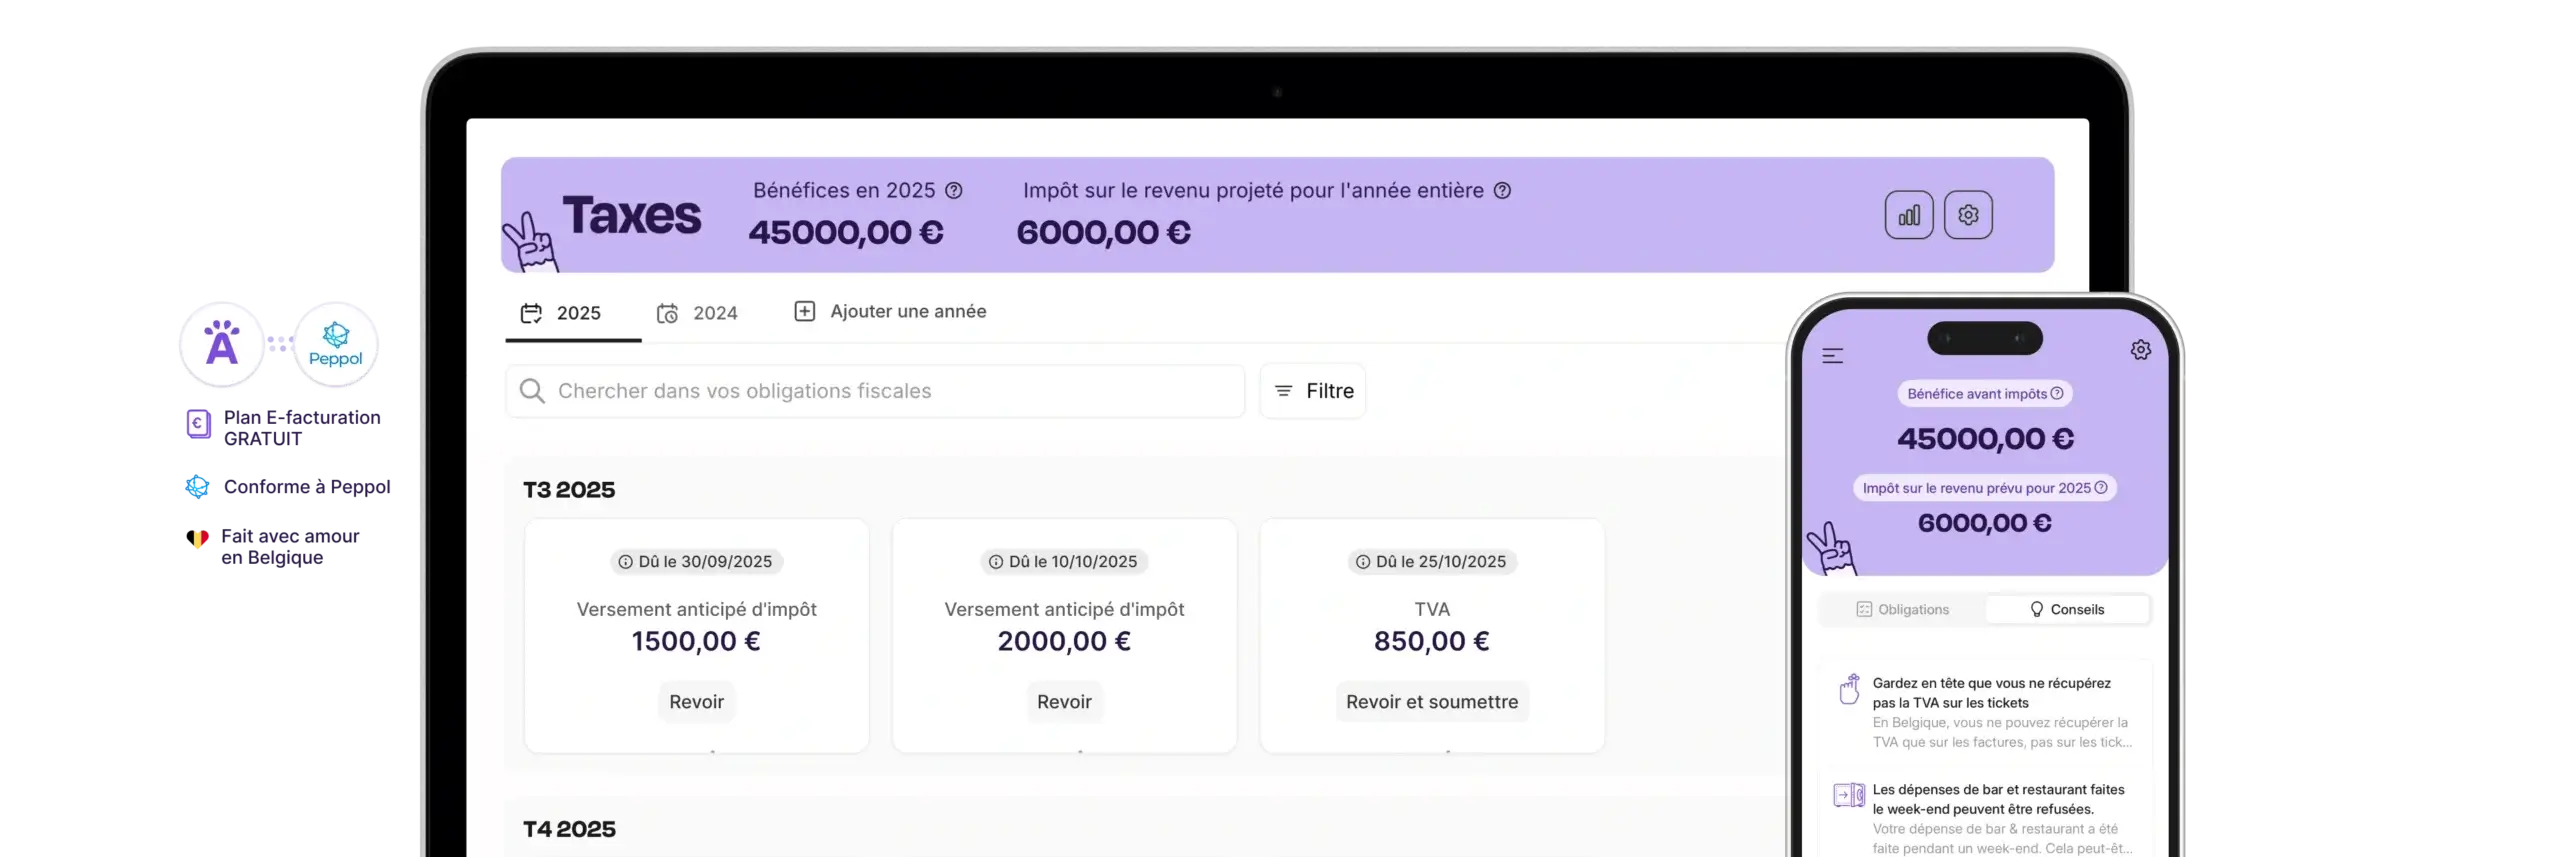Tap the phone's settings gear icon
2560x857 pixels.
[x=2140, y=350]
